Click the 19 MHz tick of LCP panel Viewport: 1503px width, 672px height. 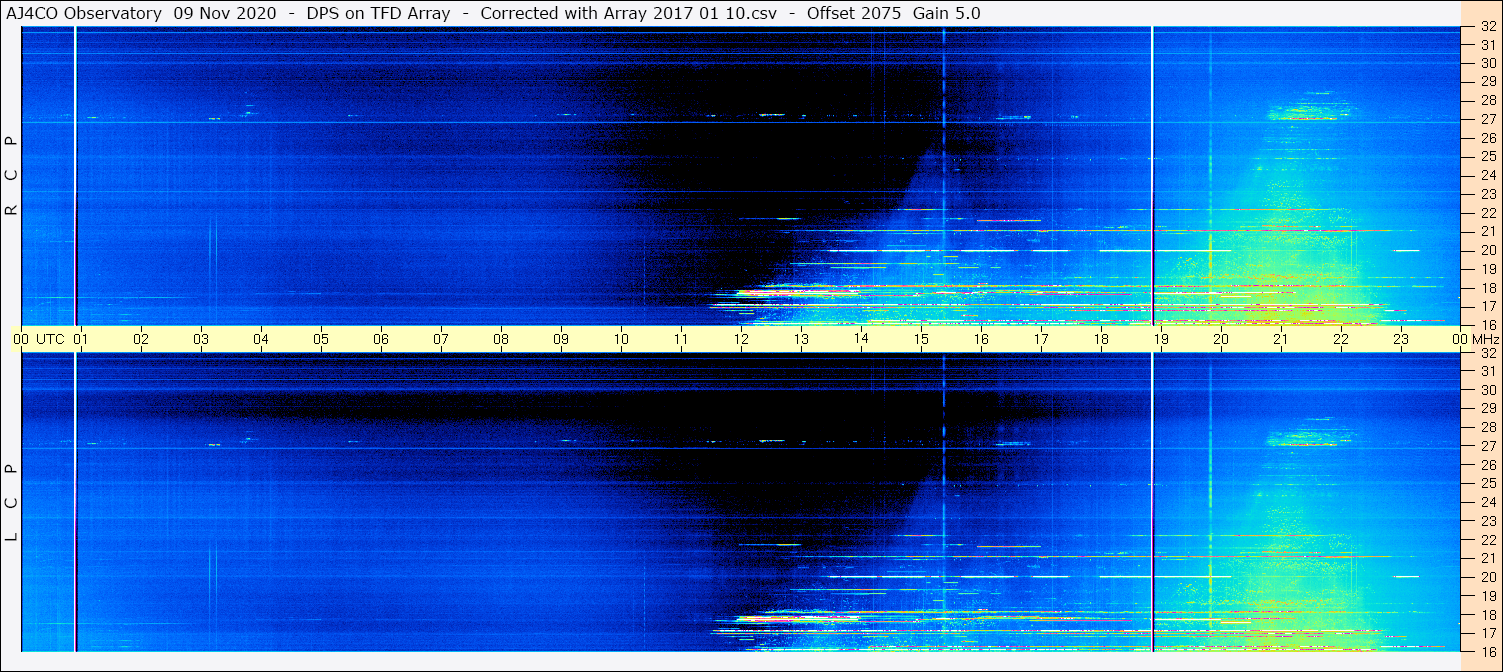point(1487,596)
